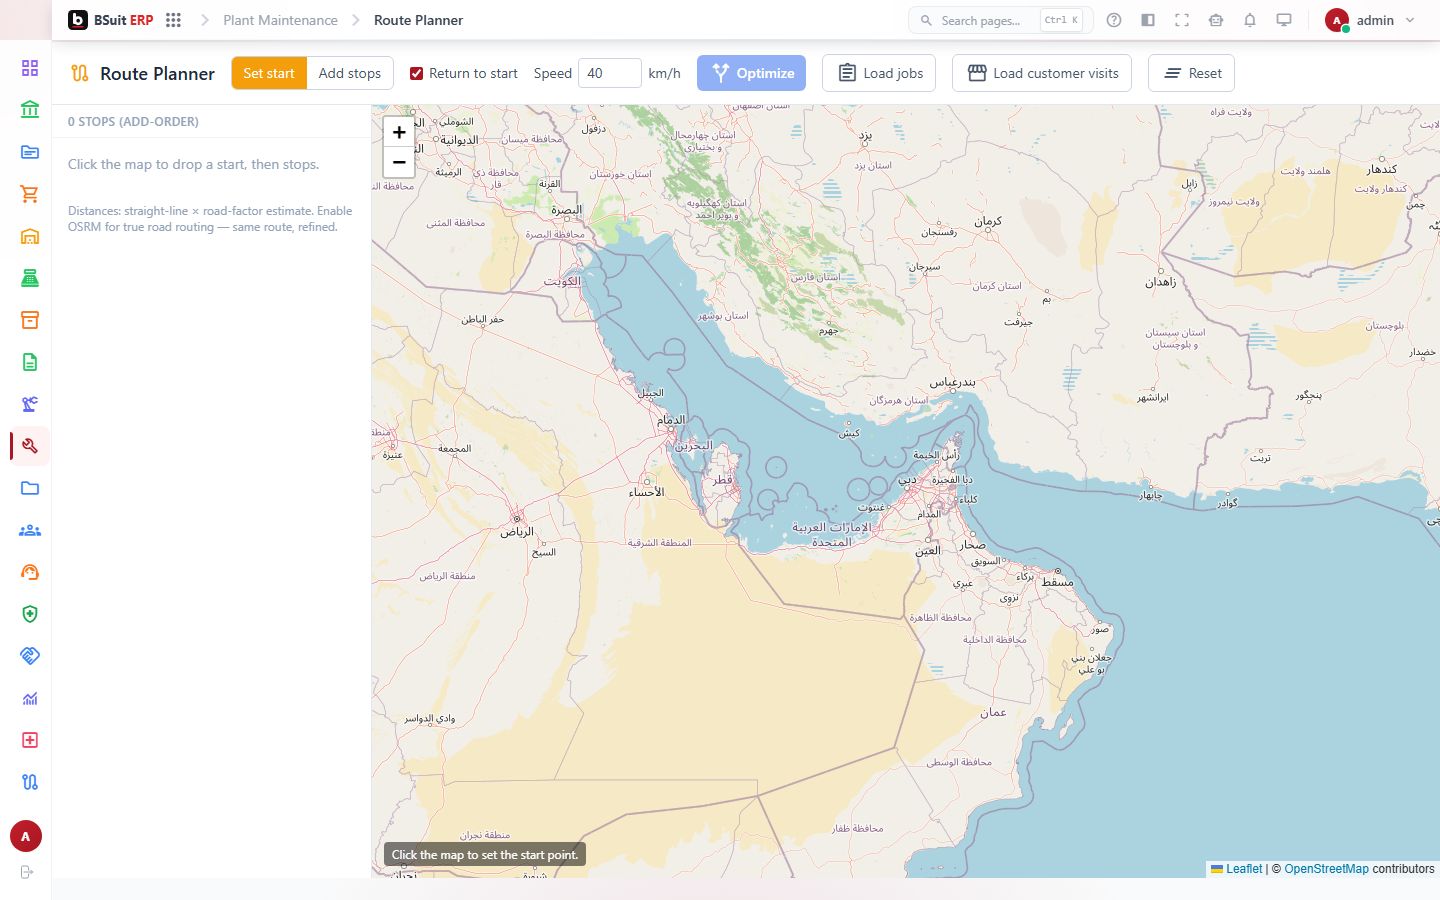
Task: Reset the route planner
Action: 1192,73
